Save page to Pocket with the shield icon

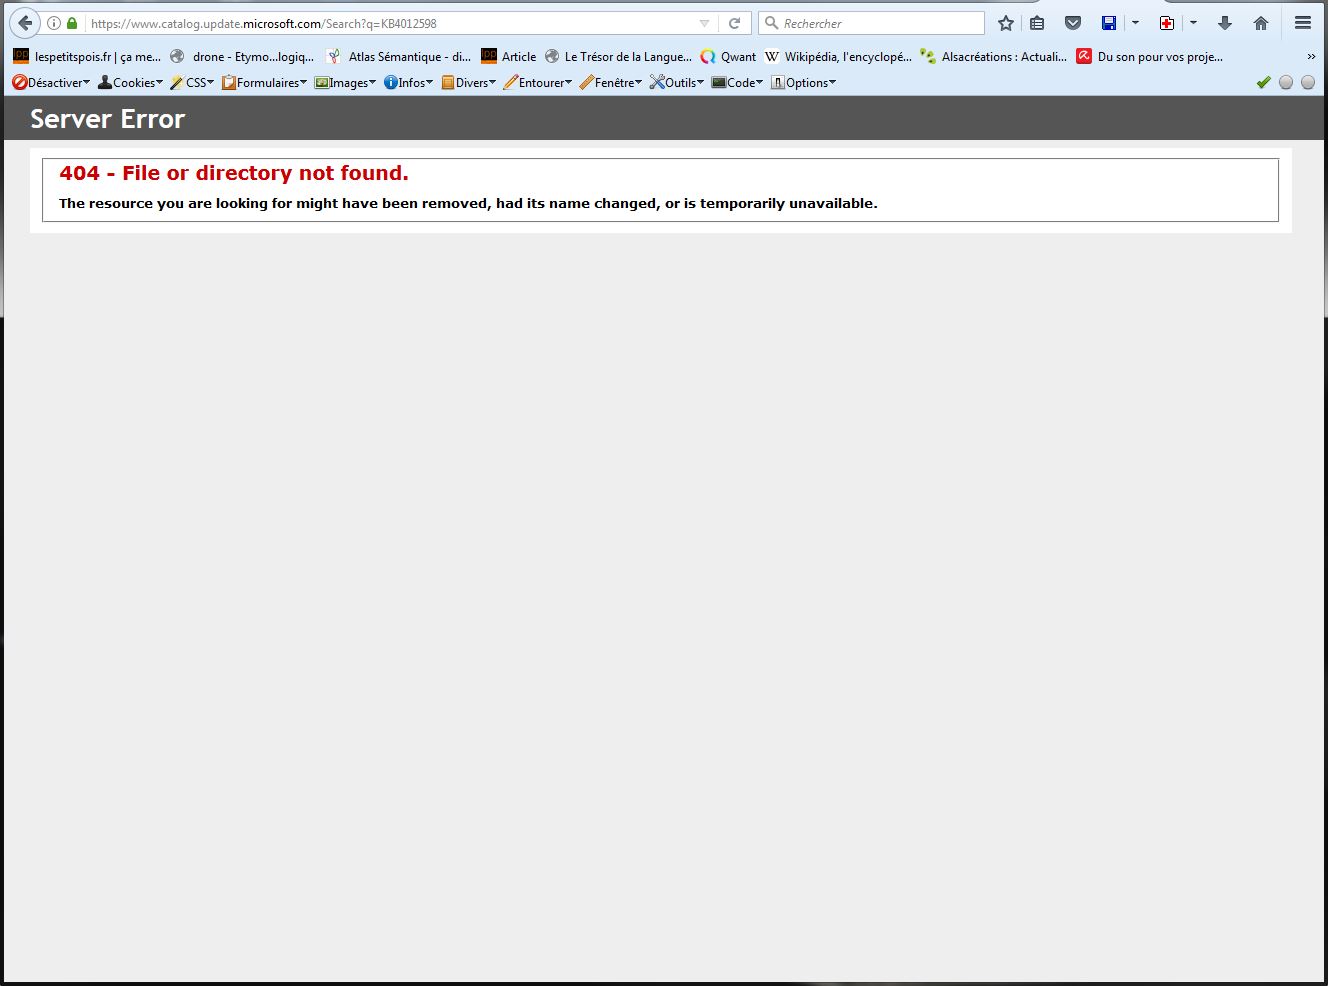[x=1073, y=23]
